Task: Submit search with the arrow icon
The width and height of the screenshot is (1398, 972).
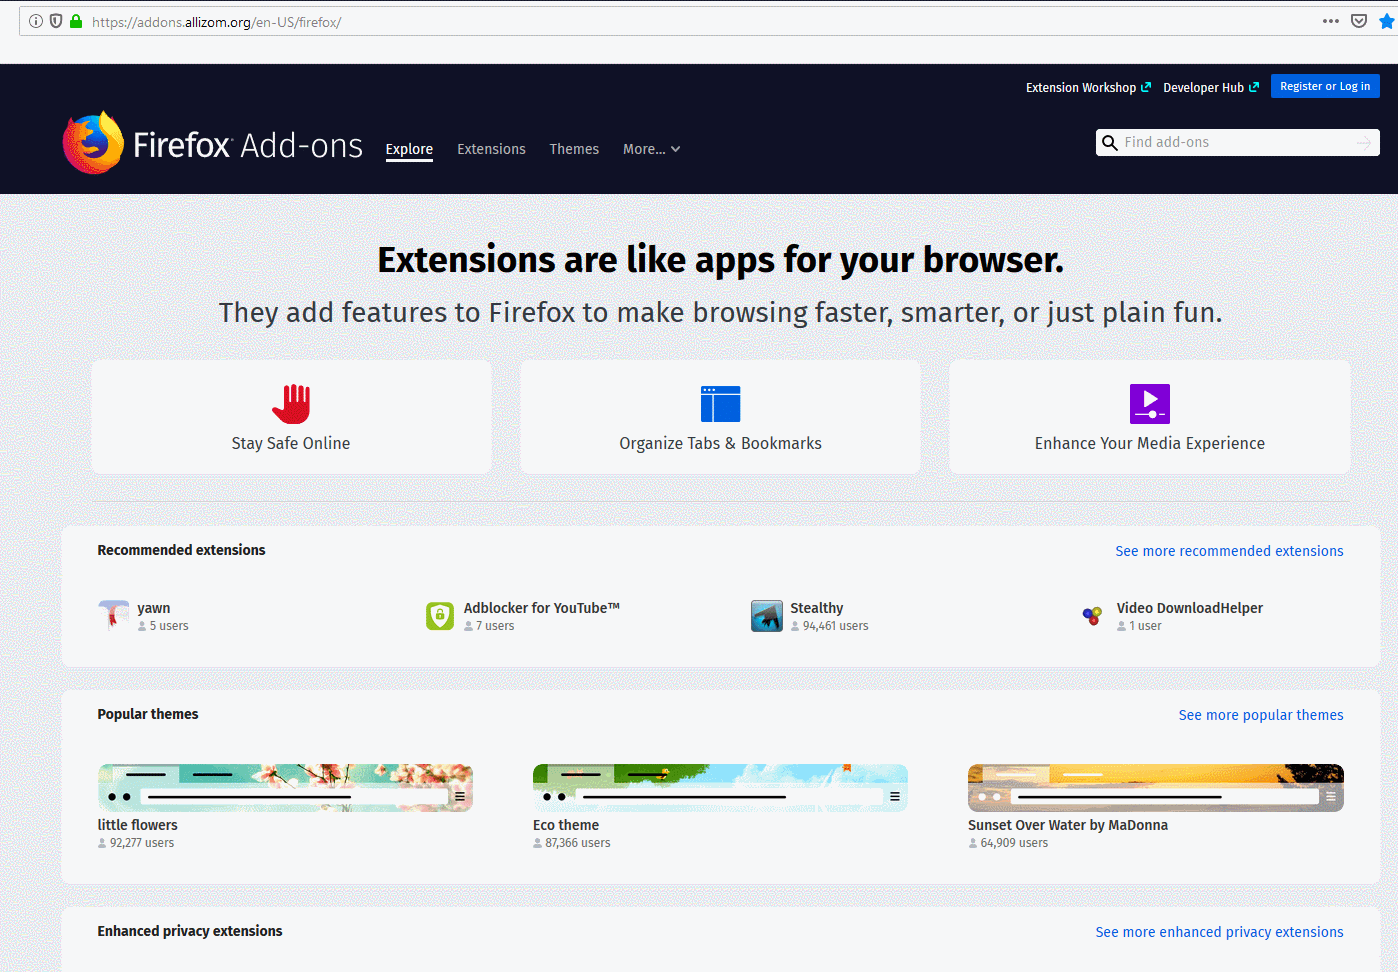Action: click(x=1364, y=143)
